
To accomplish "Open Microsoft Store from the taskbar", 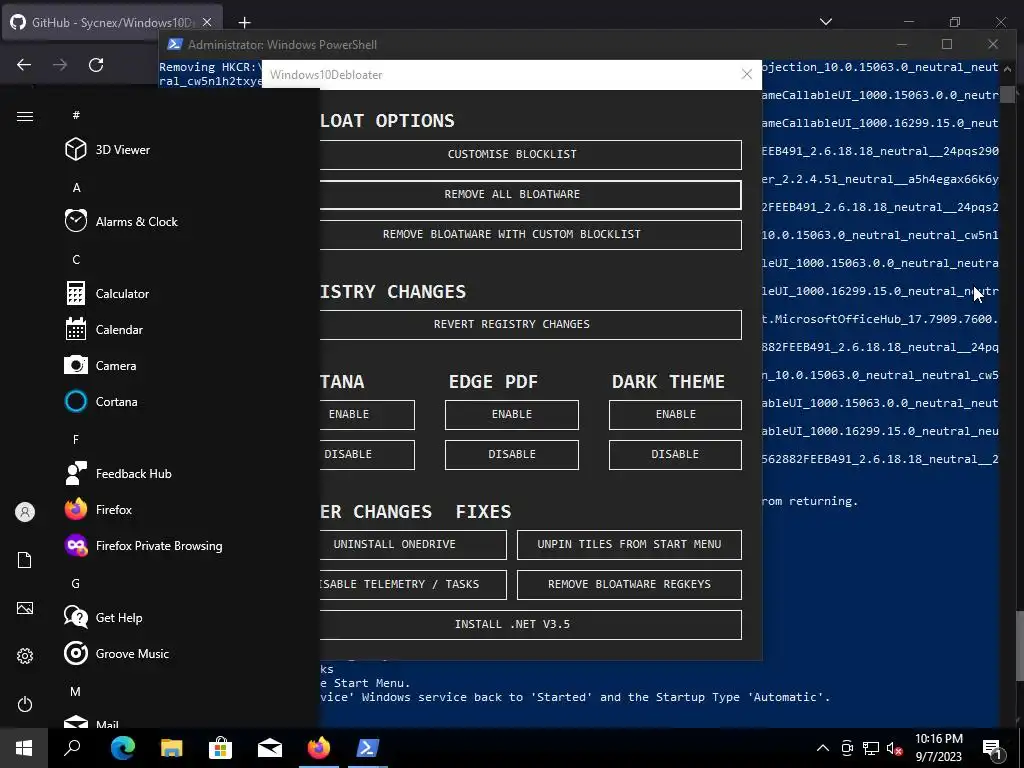I will tap(221, 748).
